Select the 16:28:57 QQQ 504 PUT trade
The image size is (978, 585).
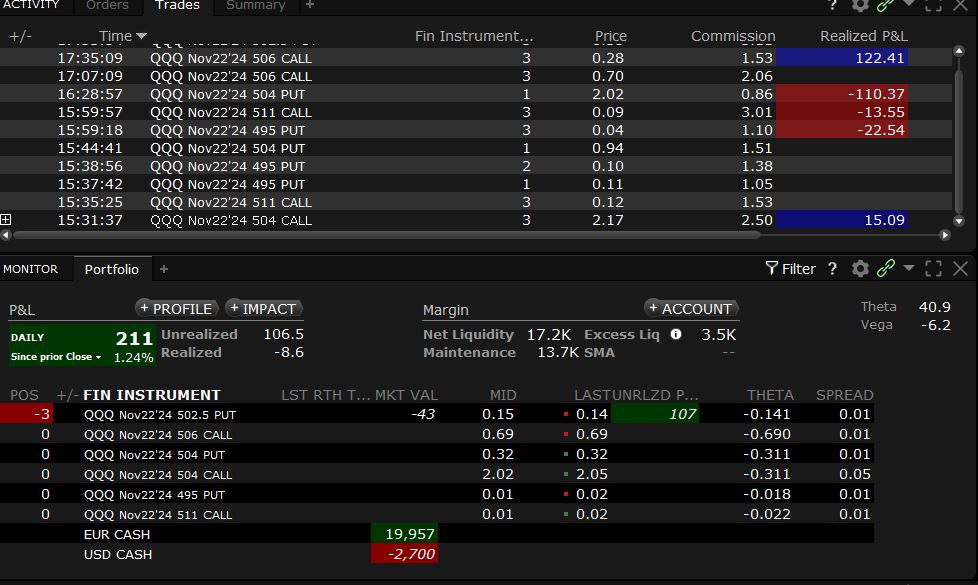point(476,94)
